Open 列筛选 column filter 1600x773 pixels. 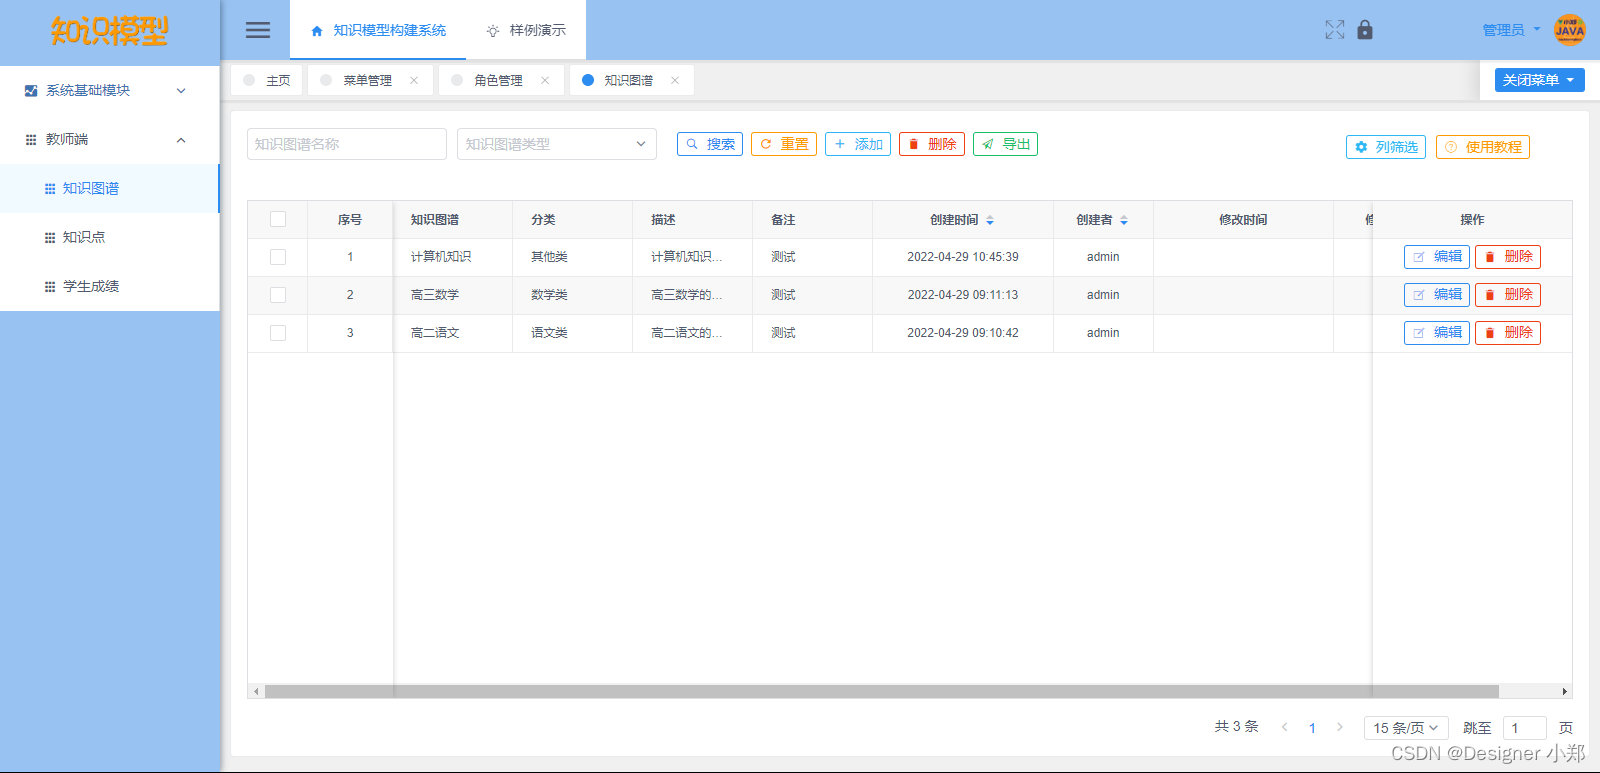(x=1386, y=147)
